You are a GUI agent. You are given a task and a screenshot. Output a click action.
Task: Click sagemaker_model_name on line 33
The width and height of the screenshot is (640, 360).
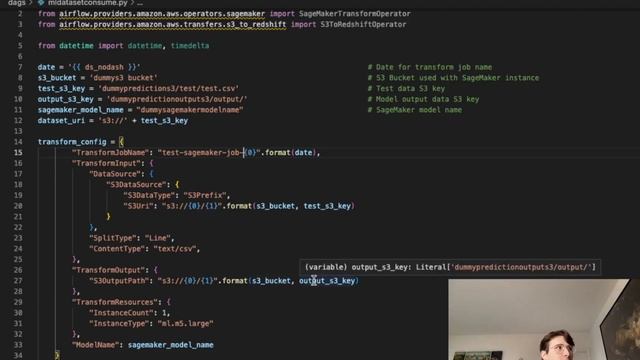click(x=171, y=345)
